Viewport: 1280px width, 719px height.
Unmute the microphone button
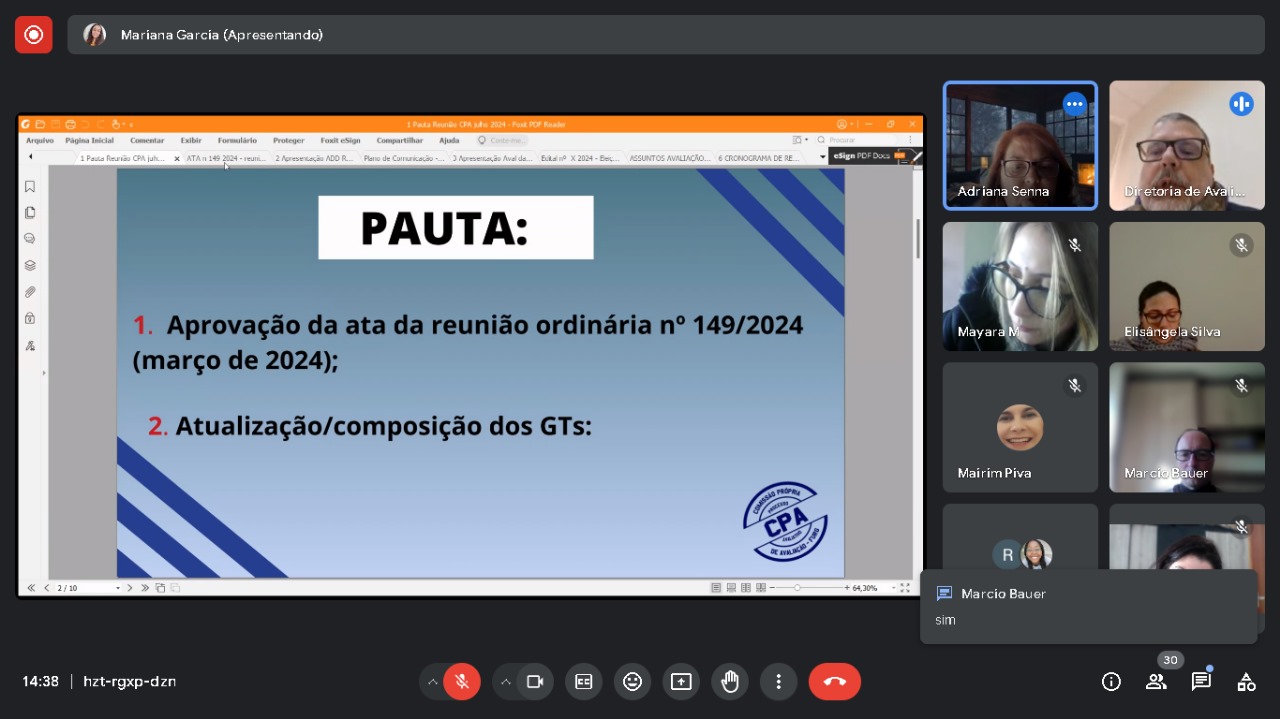click(462, 681)
